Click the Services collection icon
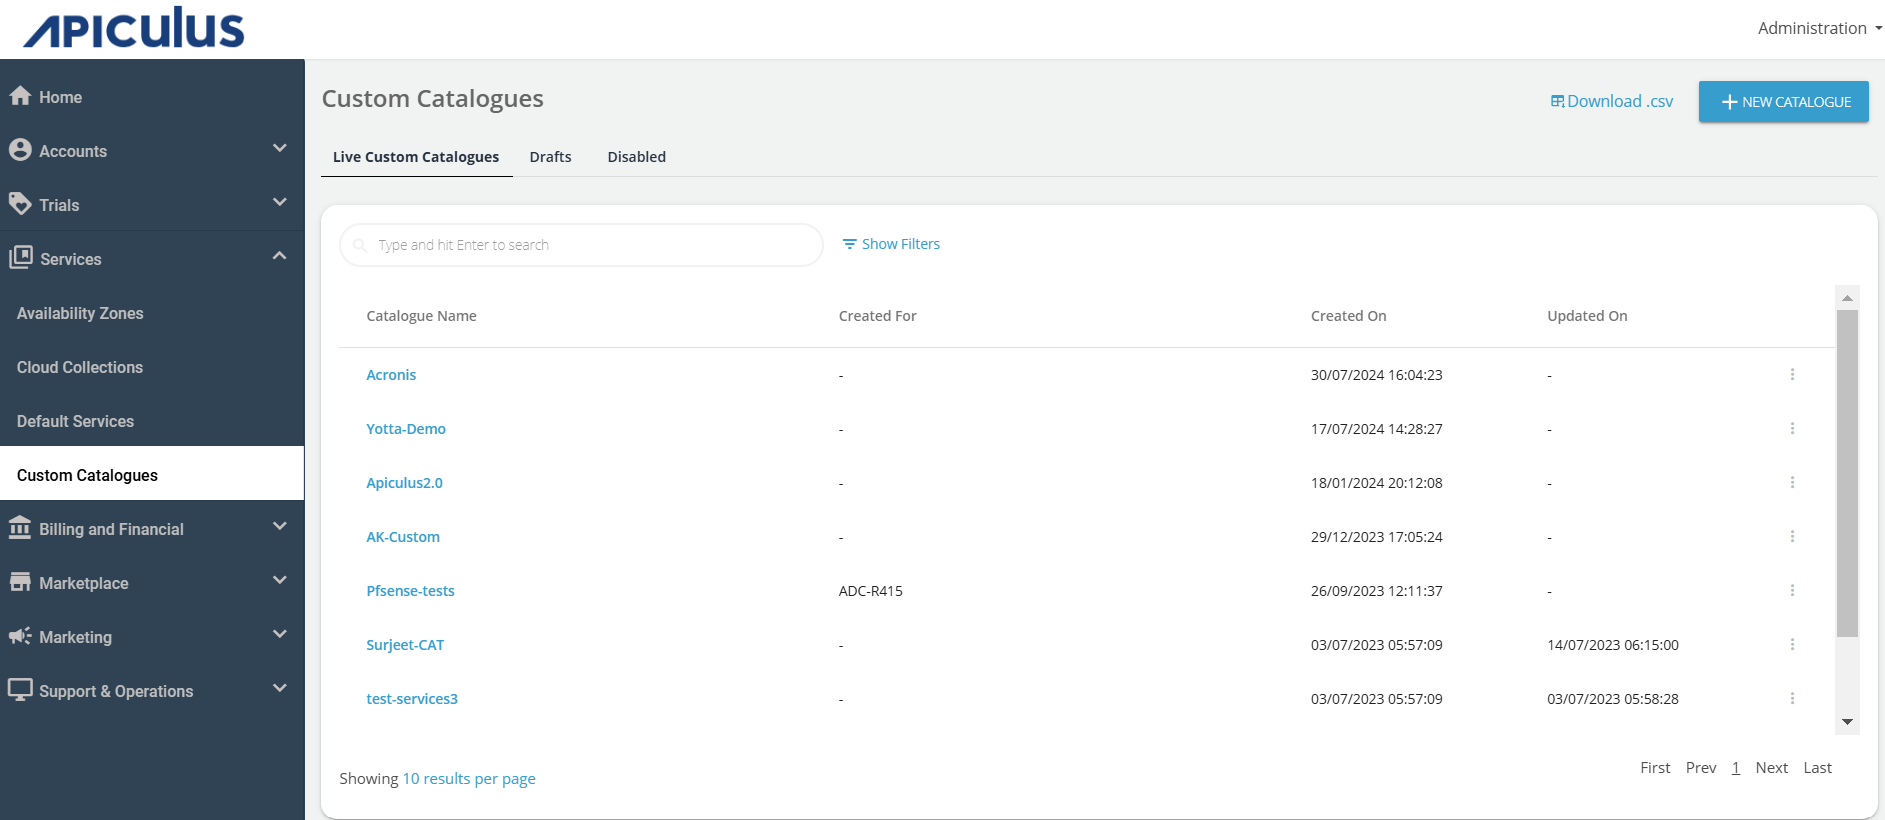1885x820 pixels. 20,258
